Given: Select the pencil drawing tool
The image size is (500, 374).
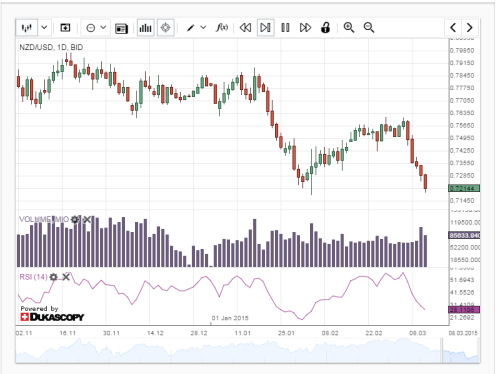Looking at the screenshot, I should click(190, 28).
